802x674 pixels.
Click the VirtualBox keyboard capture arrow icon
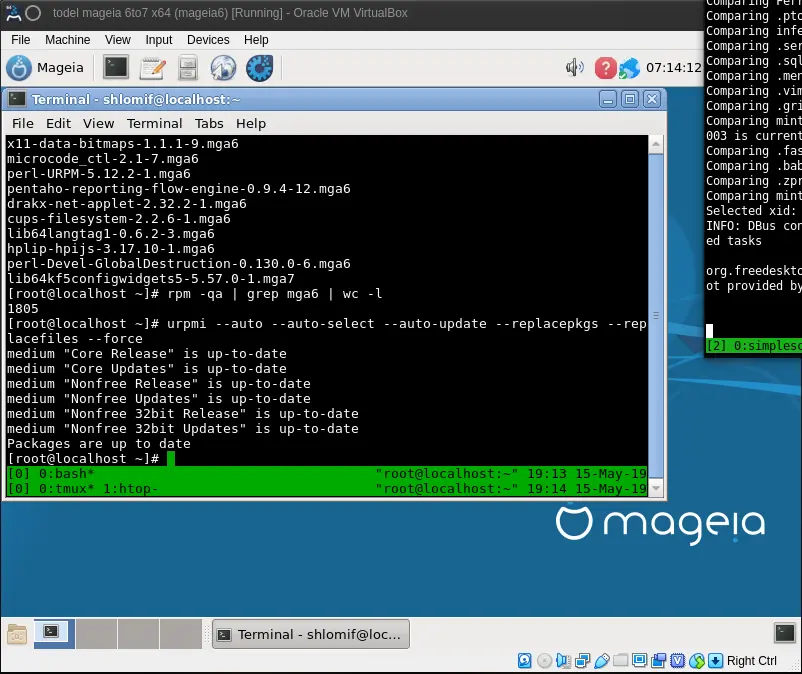(x=716, y=661)
